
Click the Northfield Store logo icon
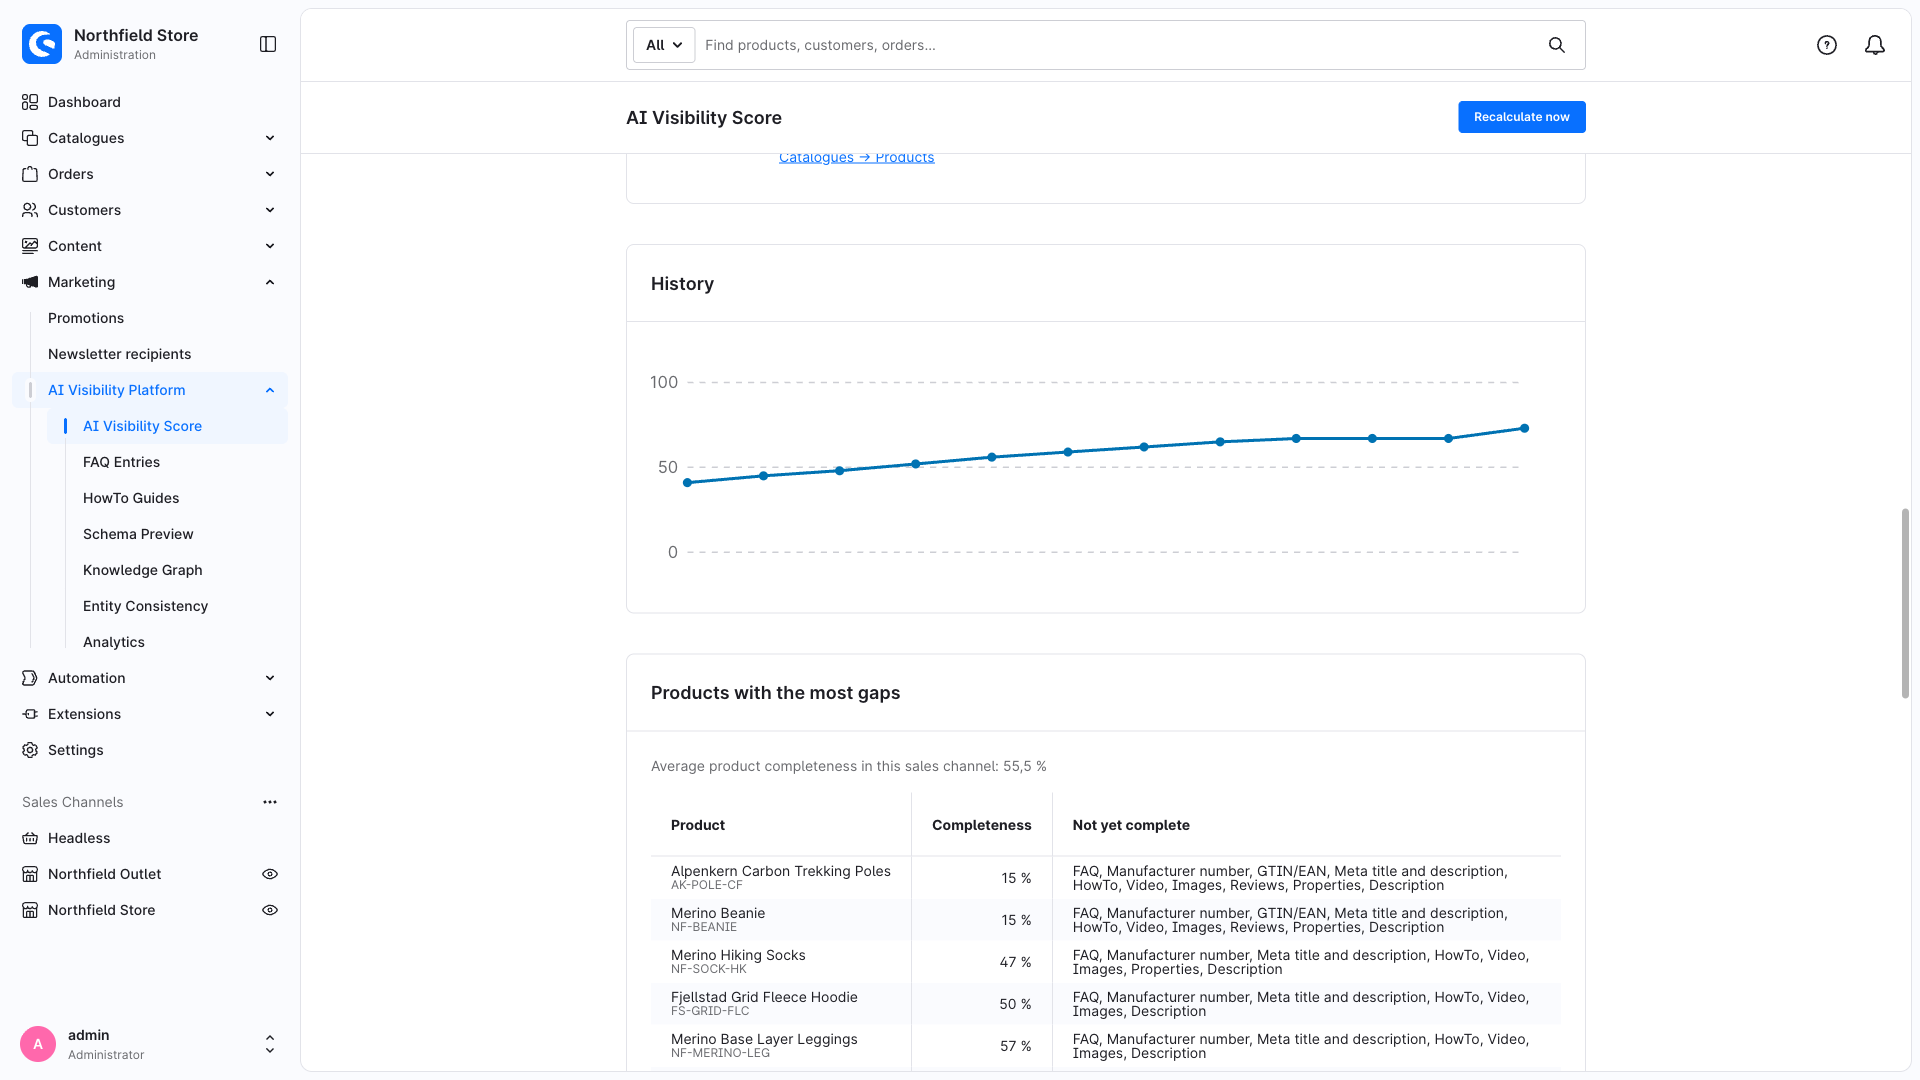tap(42, 44)
